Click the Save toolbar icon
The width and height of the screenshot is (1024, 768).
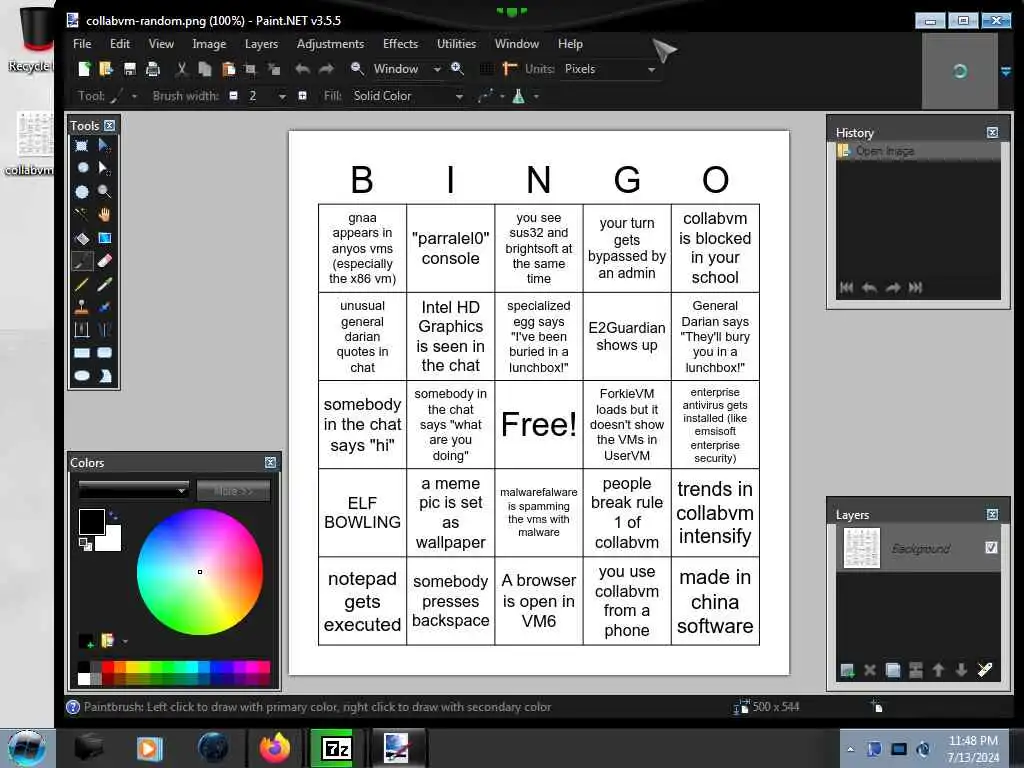(129, 69)
